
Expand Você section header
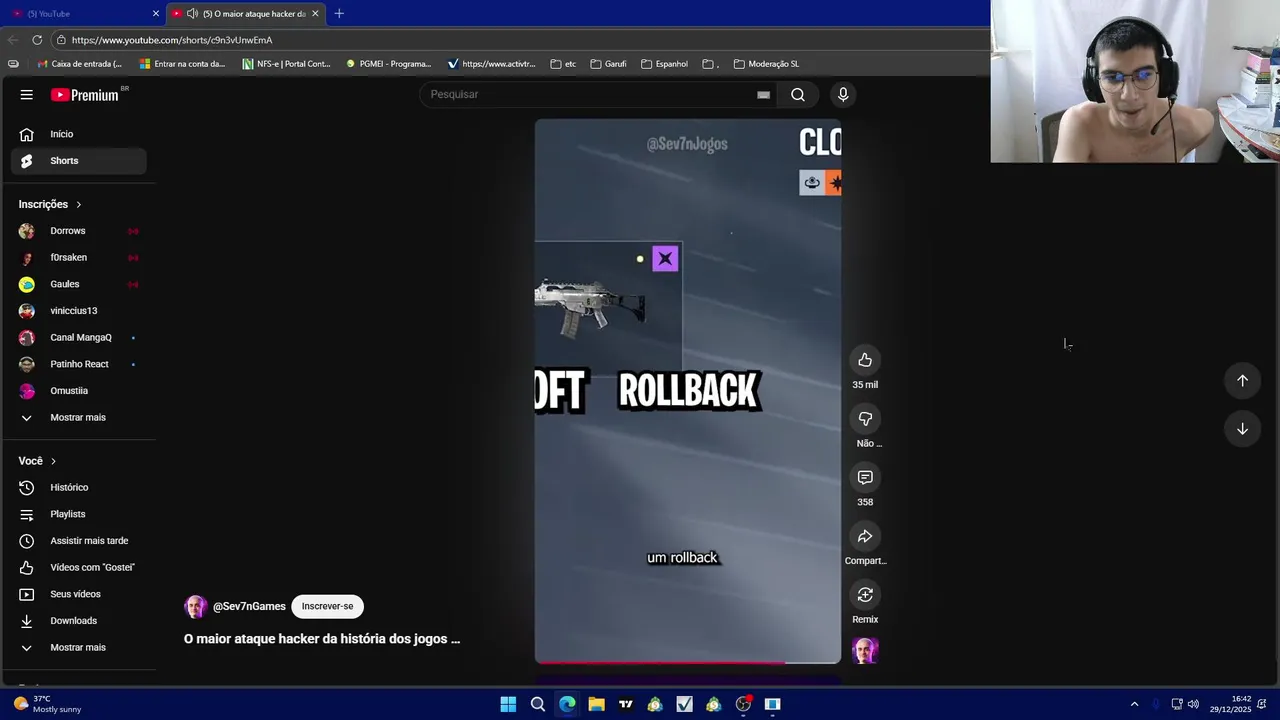(x=38, y=461)
